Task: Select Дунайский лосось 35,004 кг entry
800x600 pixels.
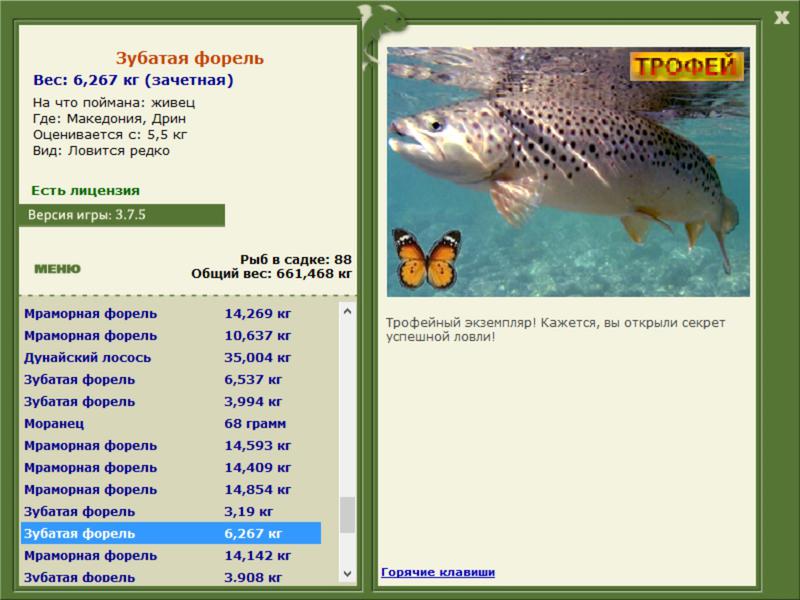Action: (171, 358)
